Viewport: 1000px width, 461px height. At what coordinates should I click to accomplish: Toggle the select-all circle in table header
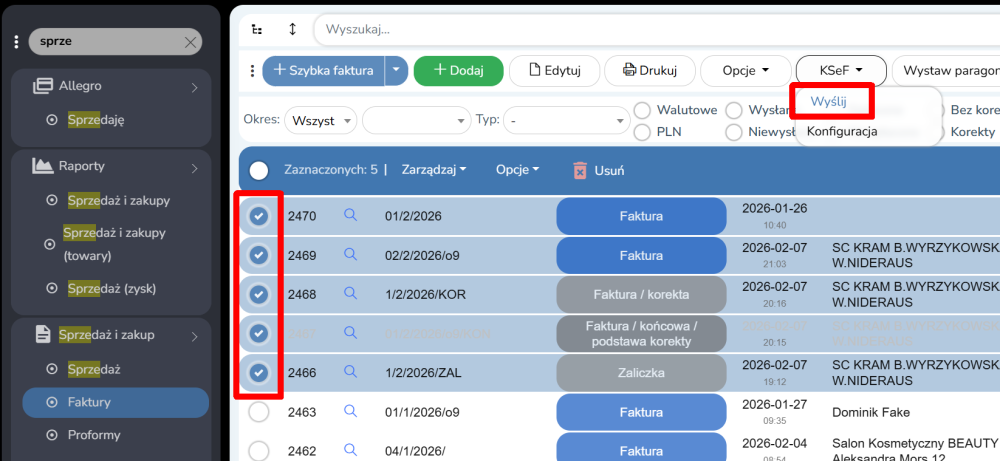[x=258, y=171]
